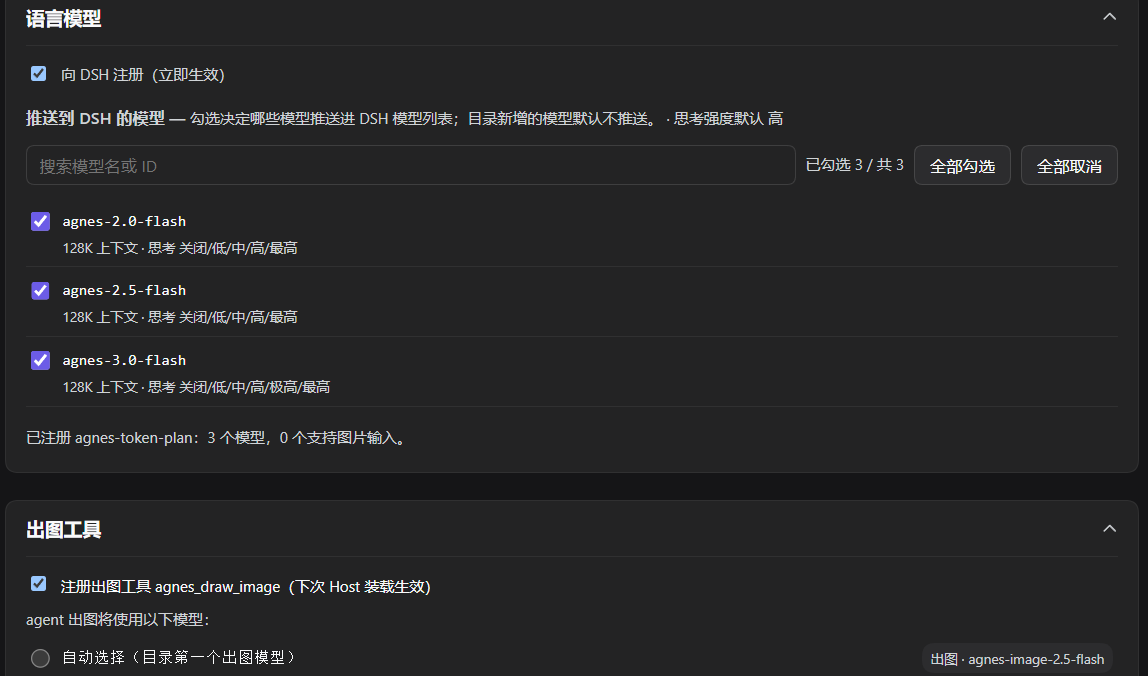Toggle 向 DSH 注册 checkbox
This screenshot has width=1148, height=676.
tap(39, 74)
